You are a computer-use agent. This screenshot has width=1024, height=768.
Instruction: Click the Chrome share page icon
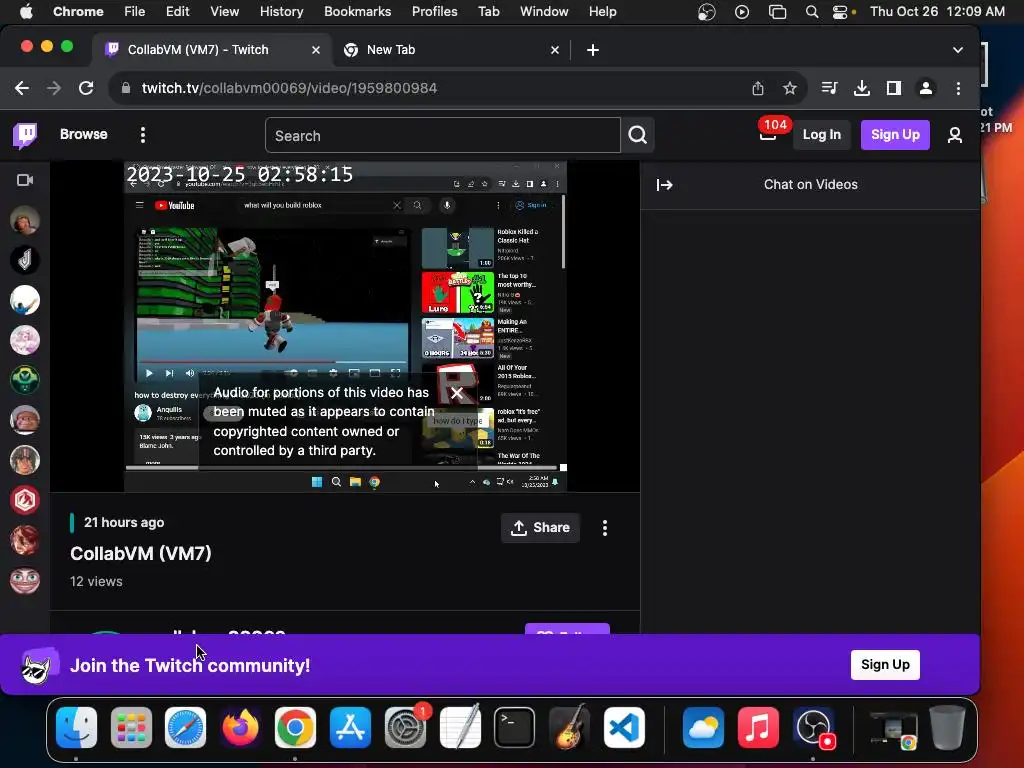758,88
